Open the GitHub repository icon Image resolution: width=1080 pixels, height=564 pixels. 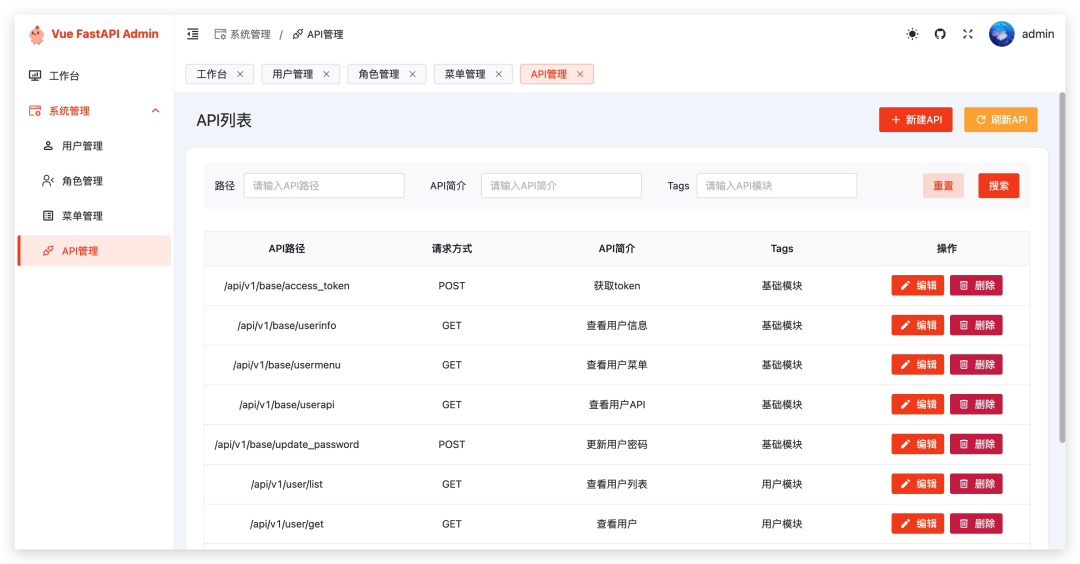point(940,34)
